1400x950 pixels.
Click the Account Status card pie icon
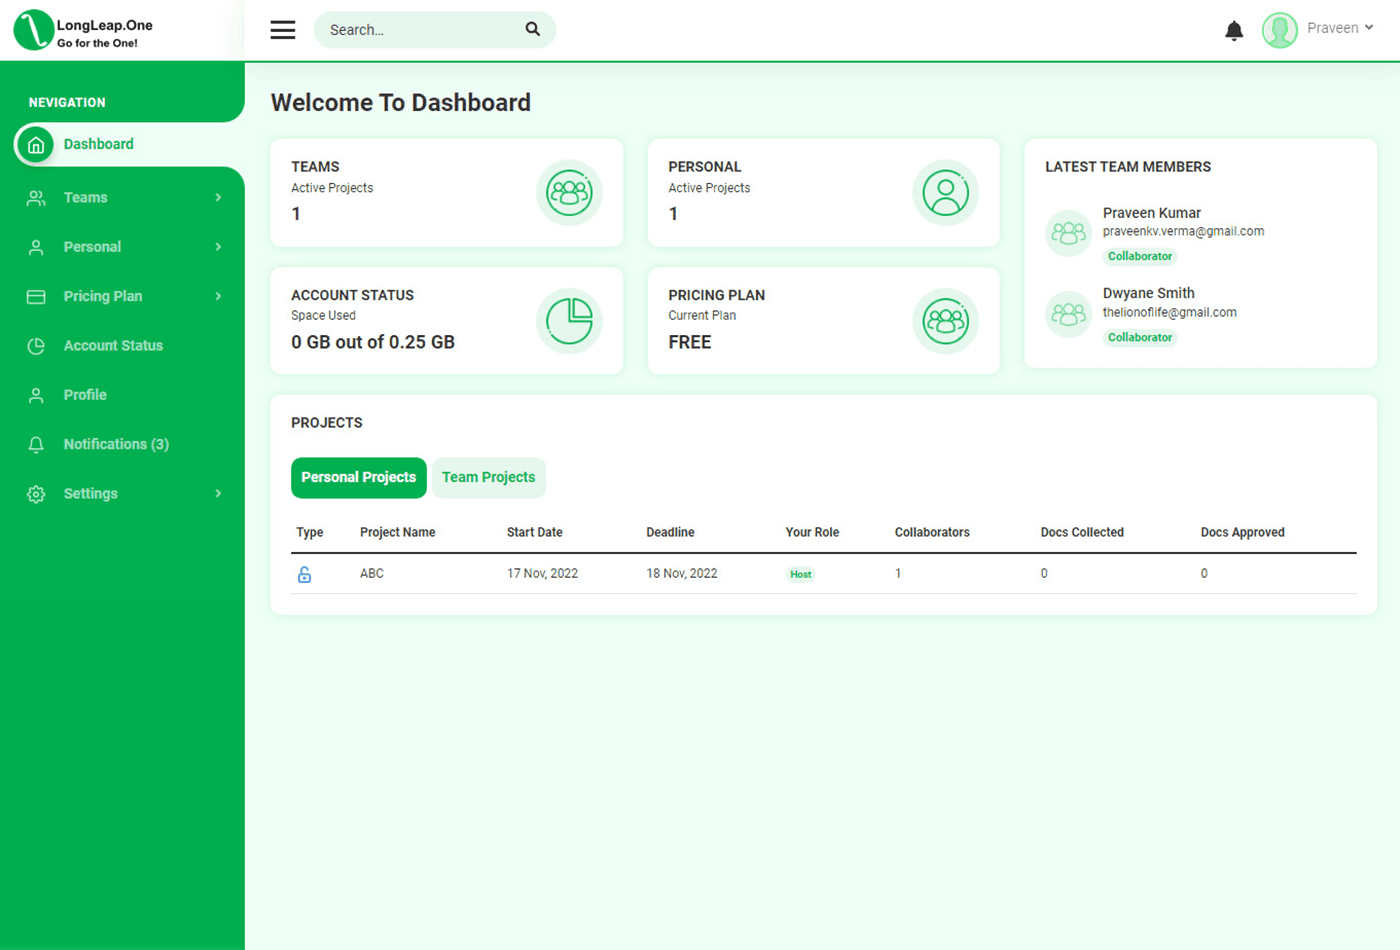[569, 321]
